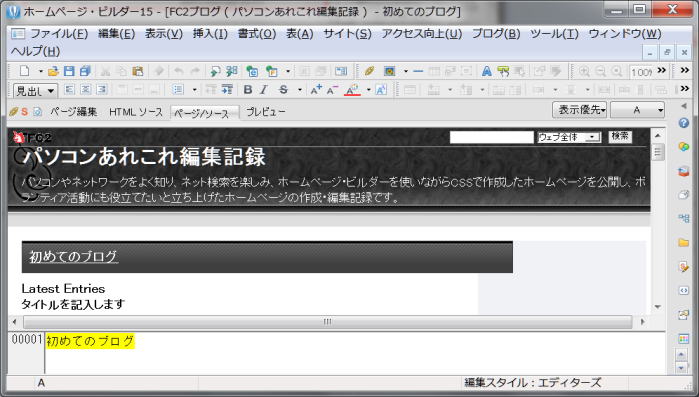
Task: Open the insert image dropdown arrow
Action: point(406,71)
